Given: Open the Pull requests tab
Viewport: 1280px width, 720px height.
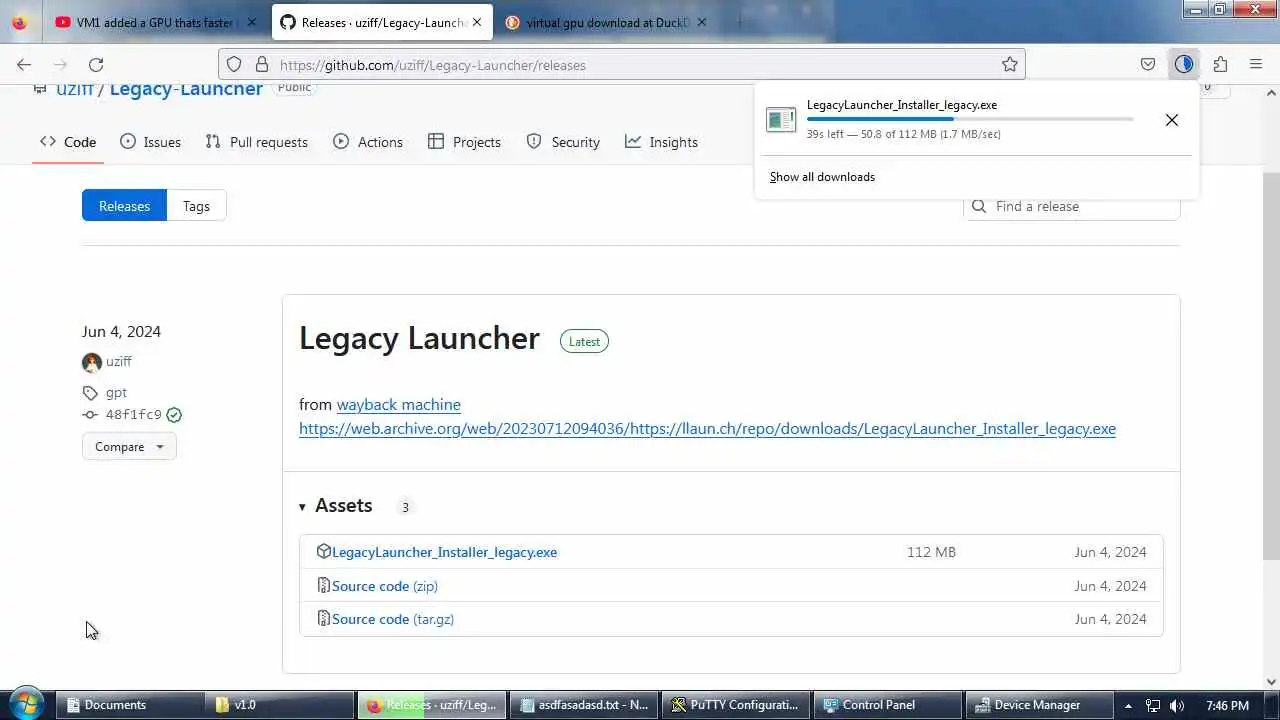Looking at the screenshot, I should pyautogui.click(x=257, y=142).
